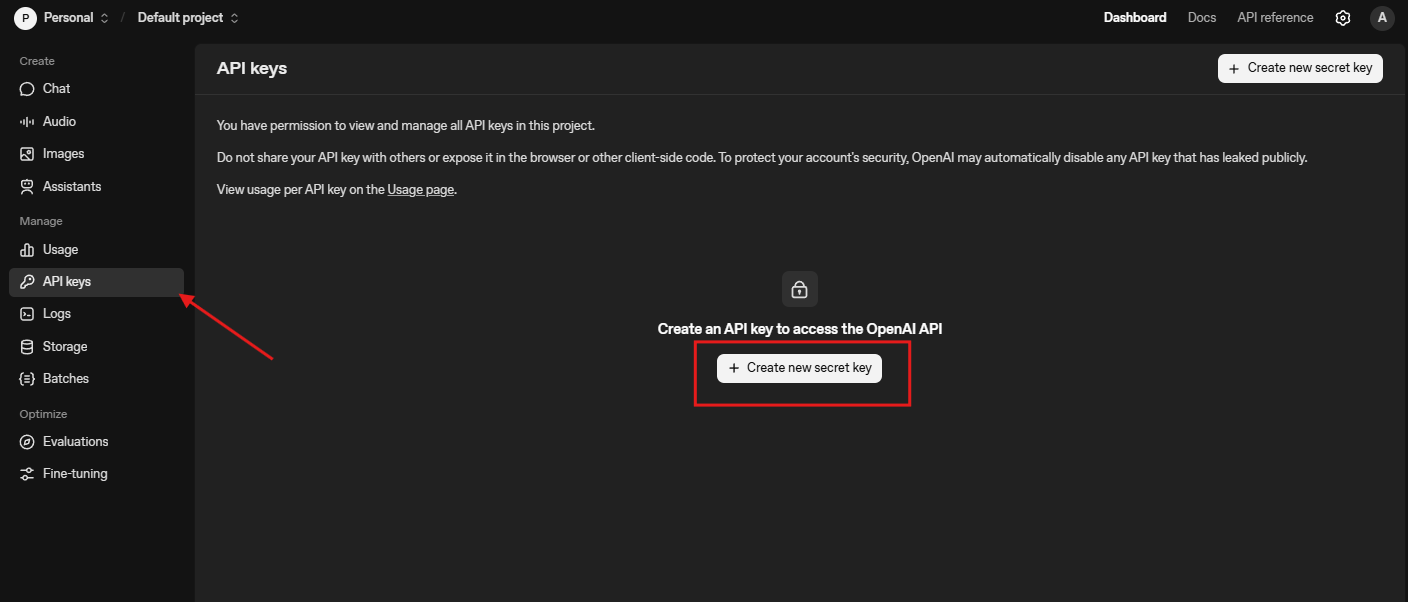Follow the Usage page link
1408x602 pixels.
point(421,190)
